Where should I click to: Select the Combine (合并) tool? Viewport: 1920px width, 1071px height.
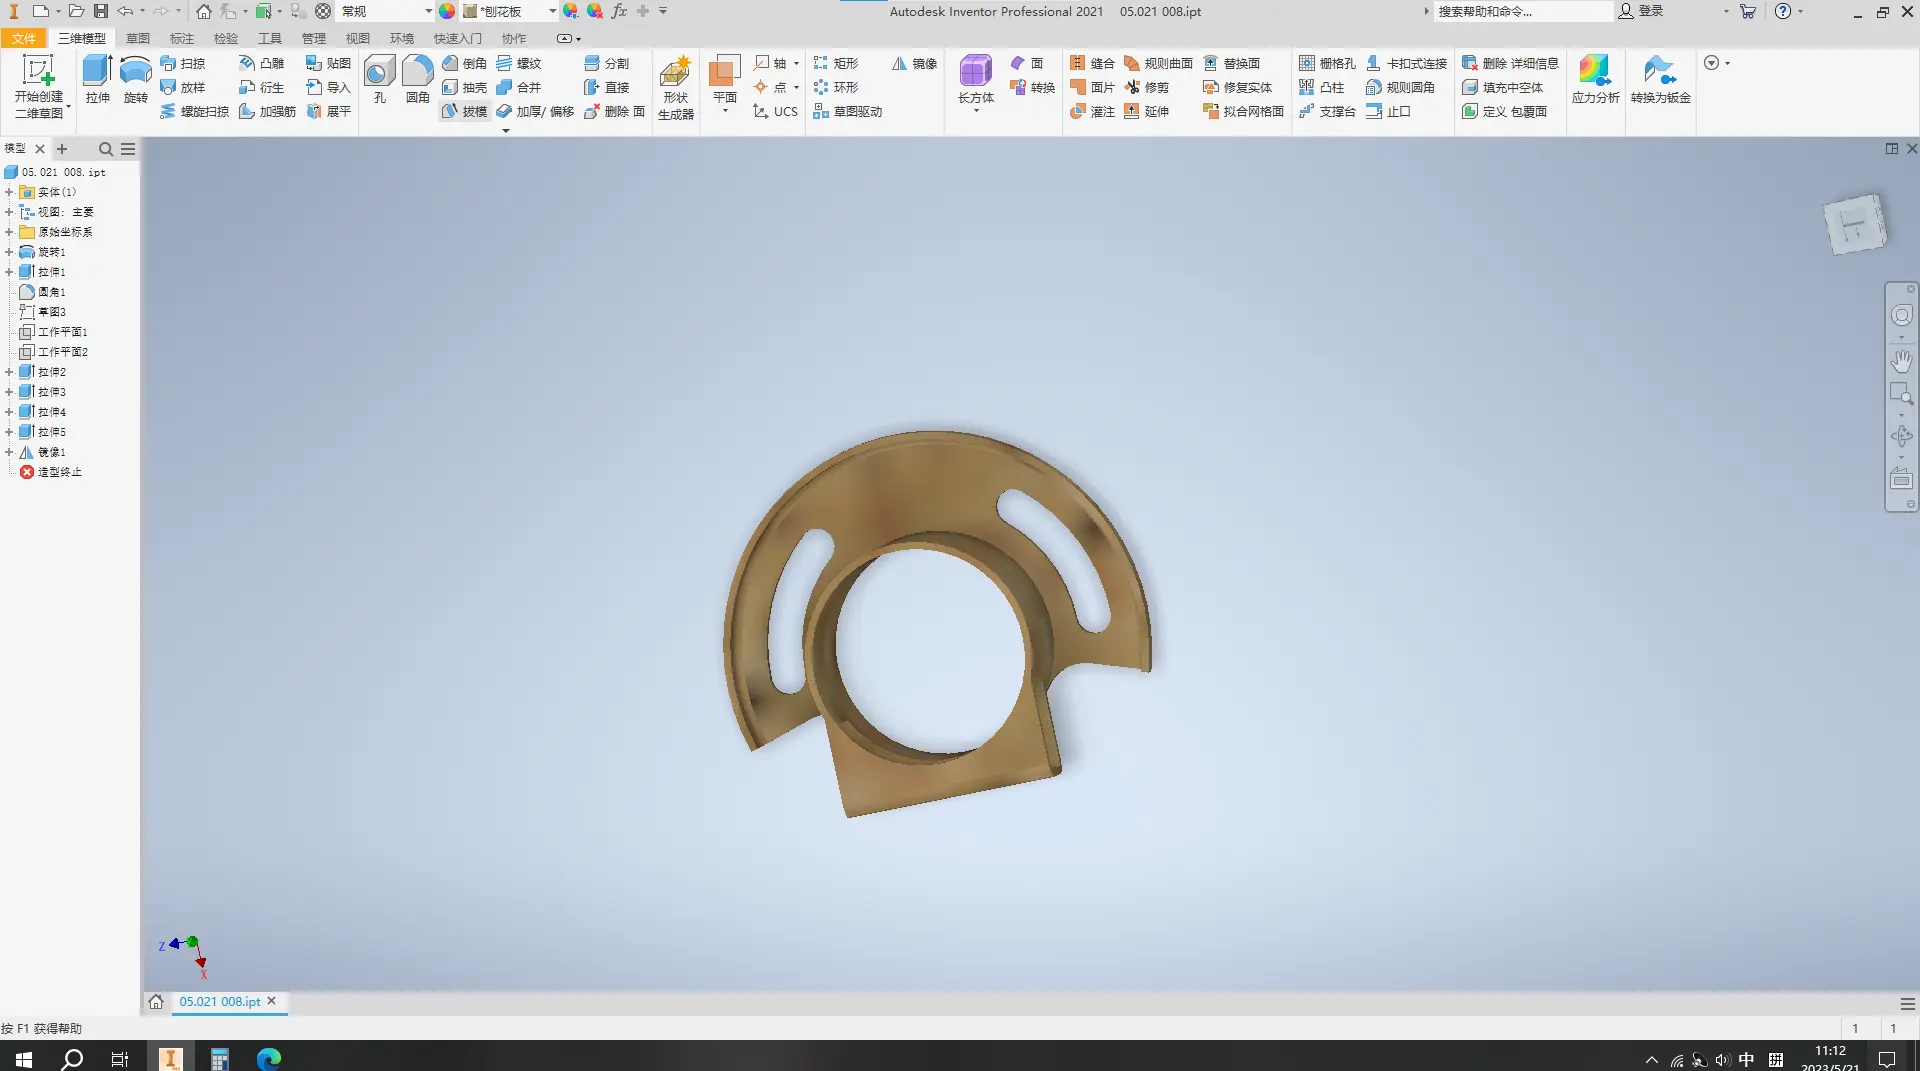tap(519, 87)
